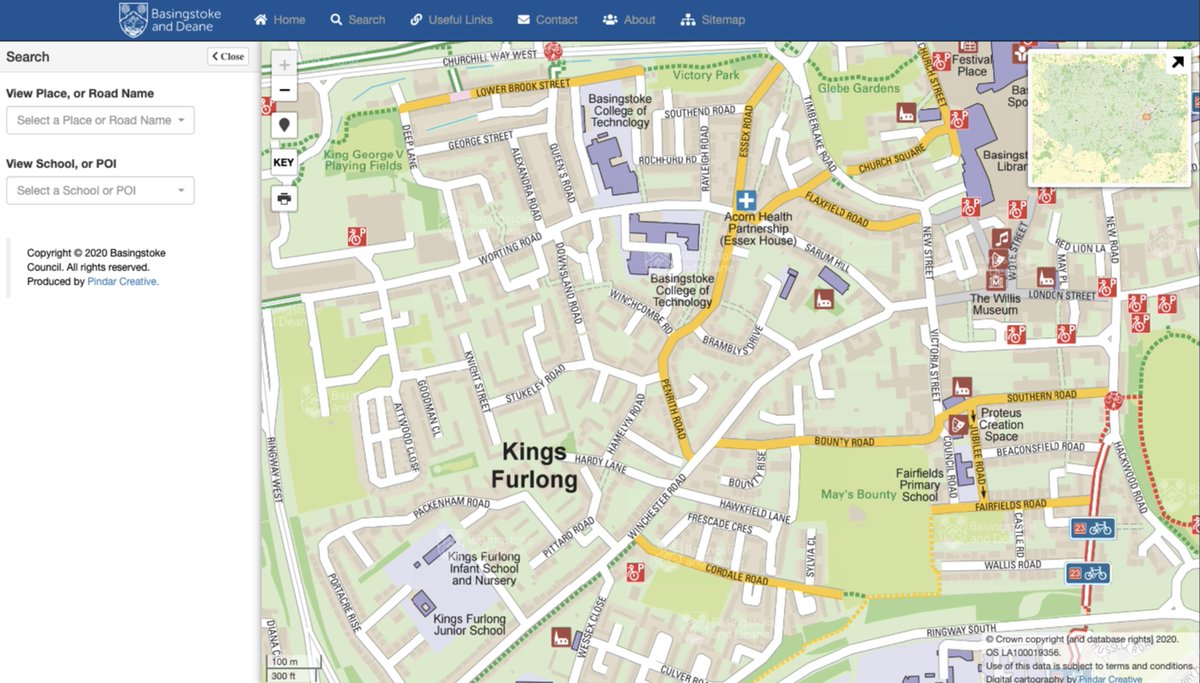The width and height of the screenshot is (1200, 683).
Task: Open the About page
Action: coord(629,19)
